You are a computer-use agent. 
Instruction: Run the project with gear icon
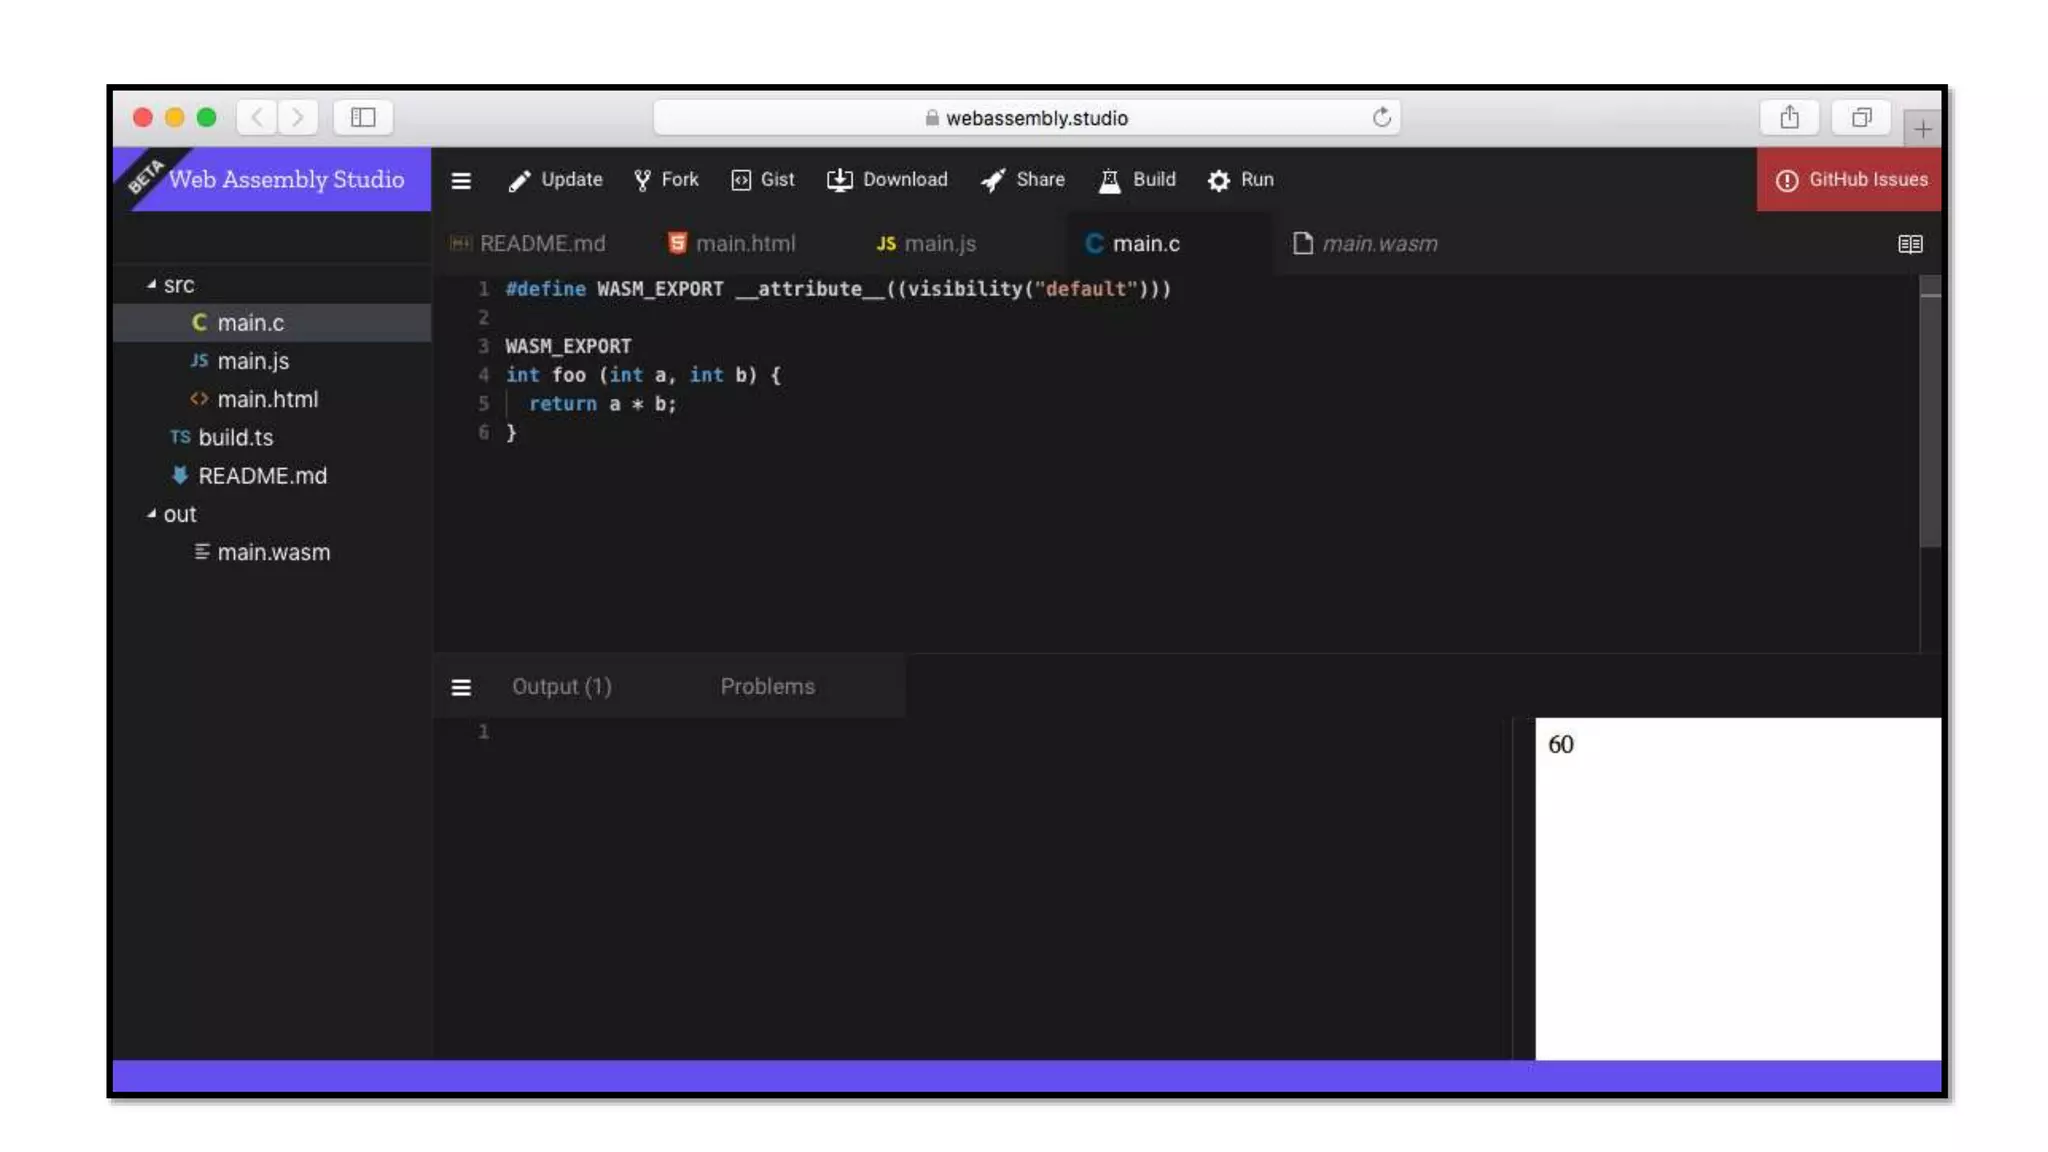[1219, 180]
